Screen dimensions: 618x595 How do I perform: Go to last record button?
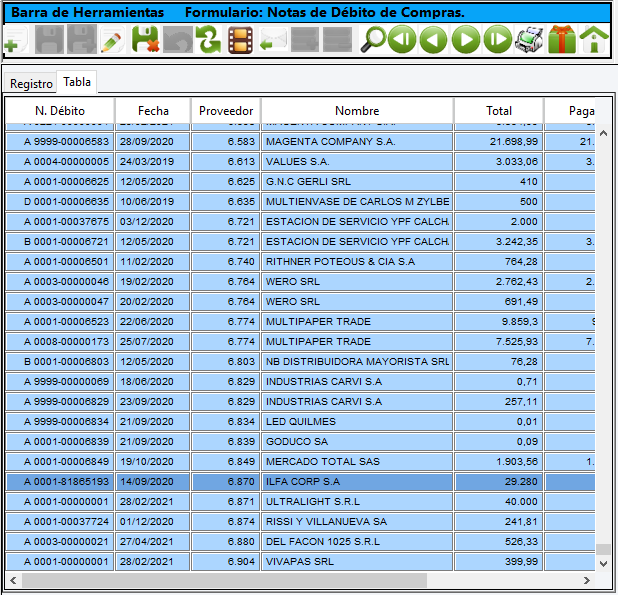[498, 40]
